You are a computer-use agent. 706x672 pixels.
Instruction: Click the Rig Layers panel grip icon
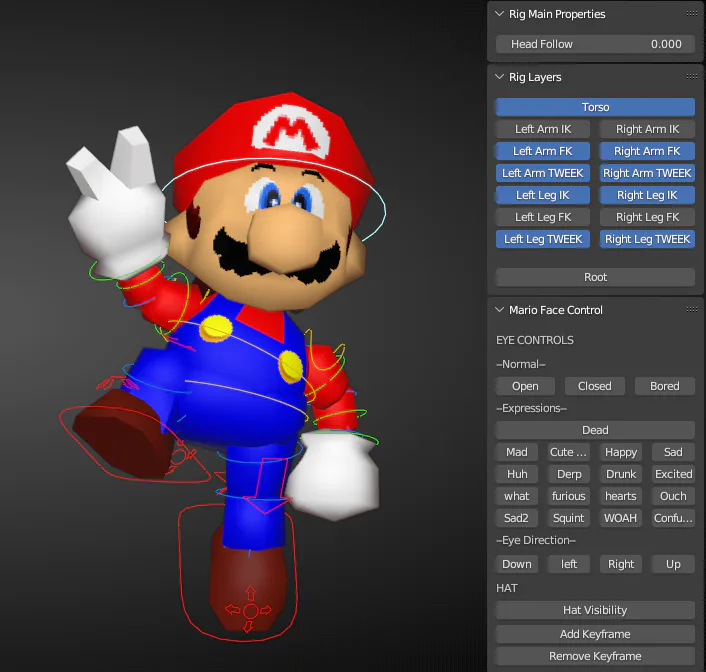click(692, 77)
